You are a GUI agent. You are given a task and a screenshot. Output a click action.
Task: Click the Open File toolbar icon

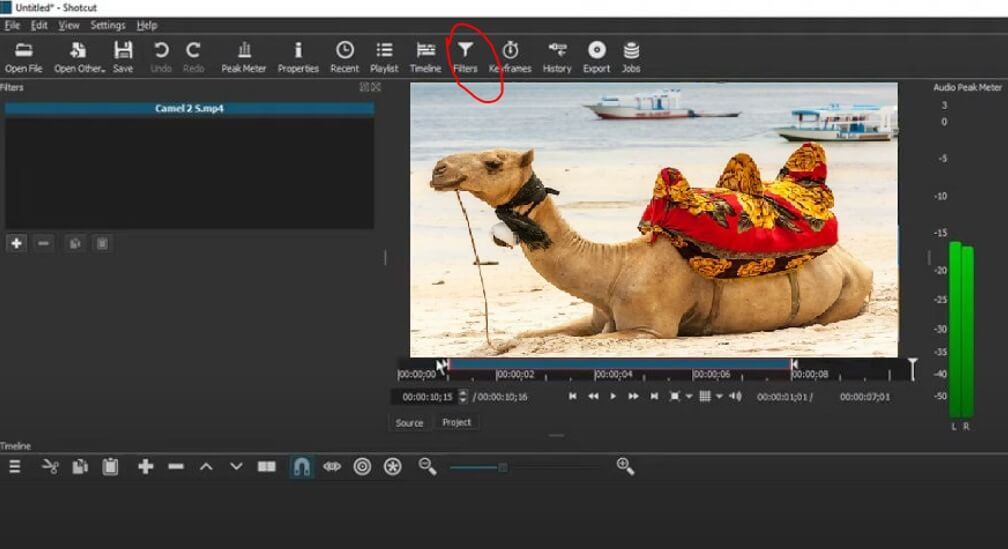24,57
